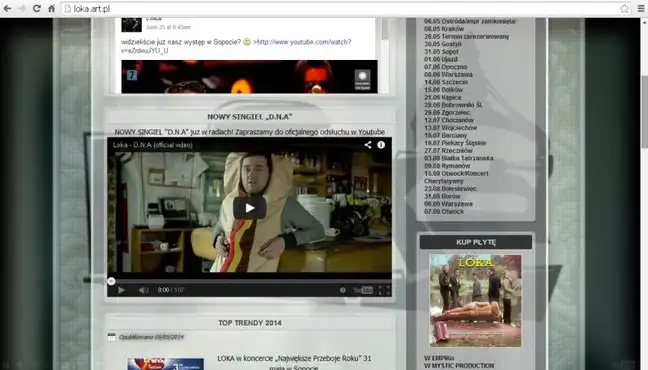Image resolution: width=648 pixels, height=370 pixels.
Task: Reload the page with refresh icon
Action: [37, 8]
